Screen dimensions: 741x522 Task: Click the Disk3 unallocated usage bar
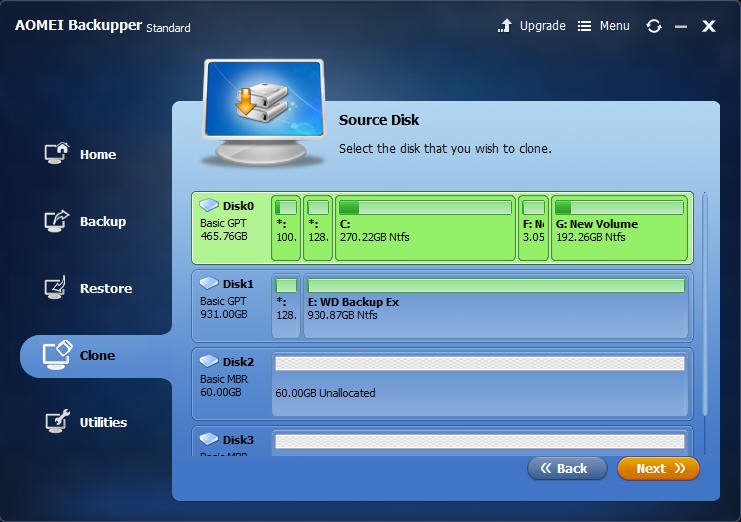pos(480,441)
